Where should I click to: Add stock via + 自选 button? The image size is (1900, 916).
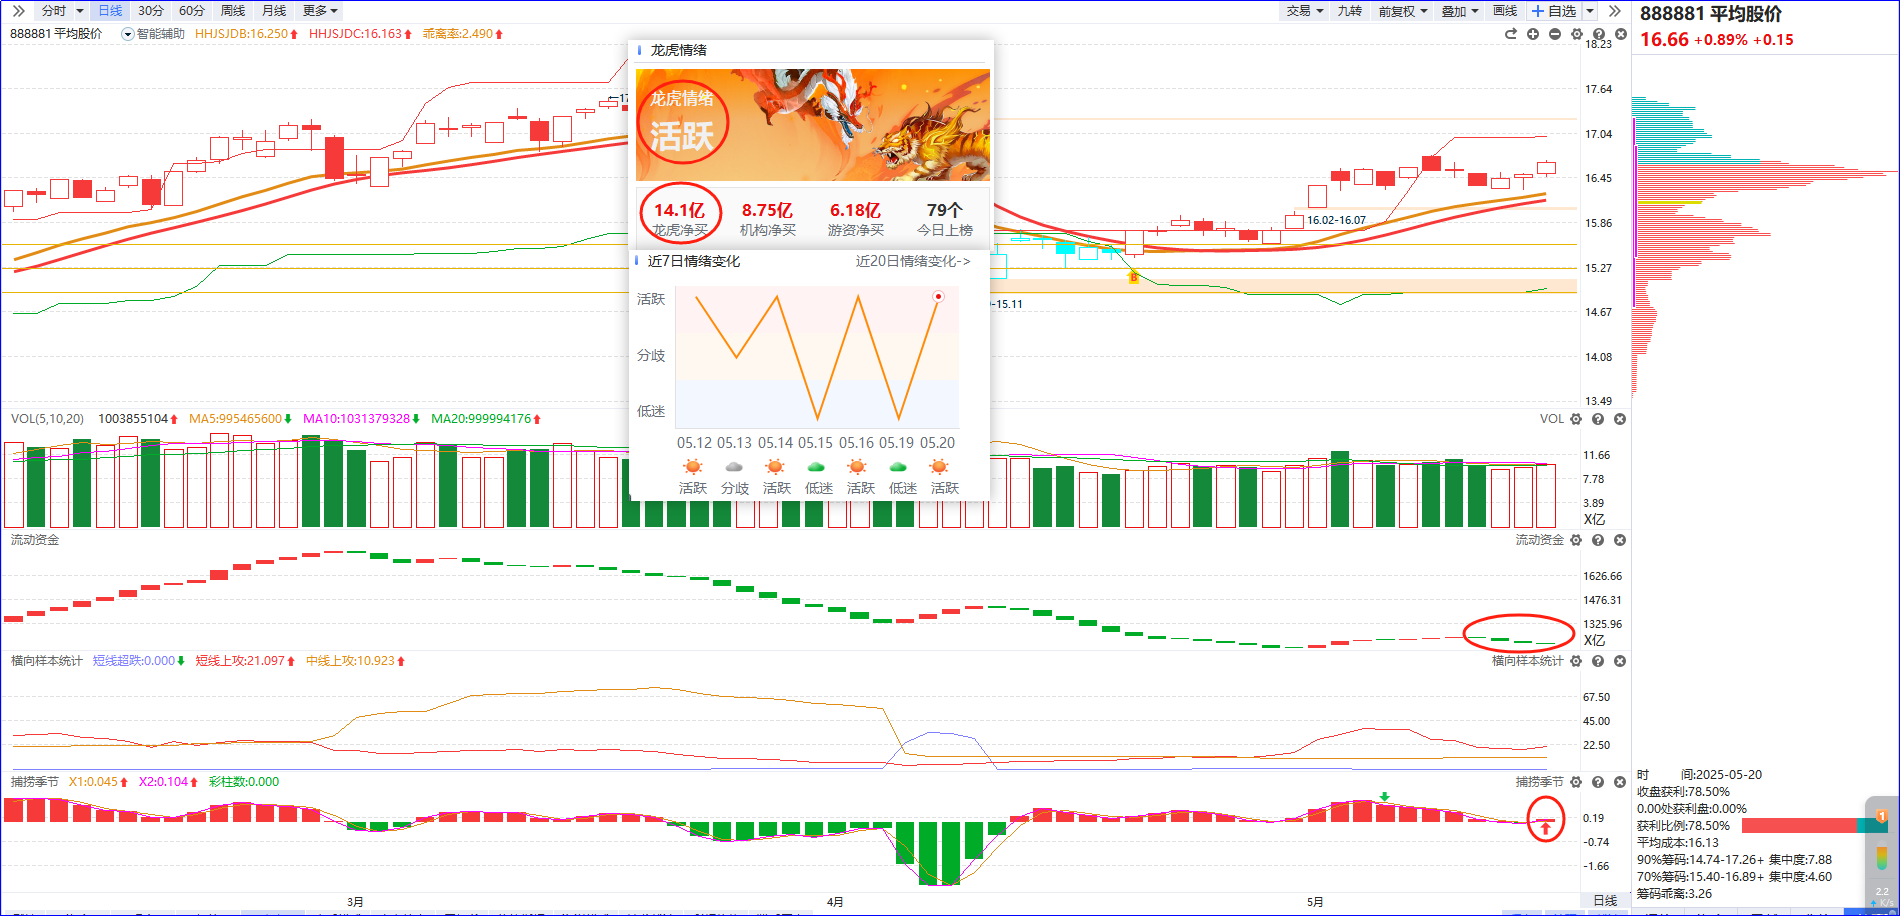pos(1554,11)
